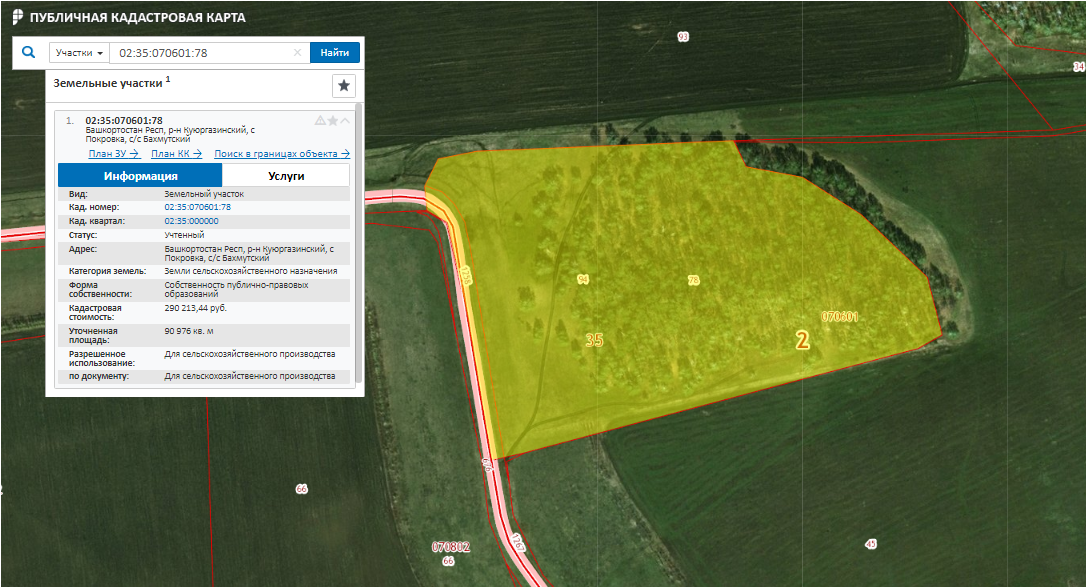The image size is (1087, 588).
Task: Open favorites with the star button
Action: click(344, 85)
